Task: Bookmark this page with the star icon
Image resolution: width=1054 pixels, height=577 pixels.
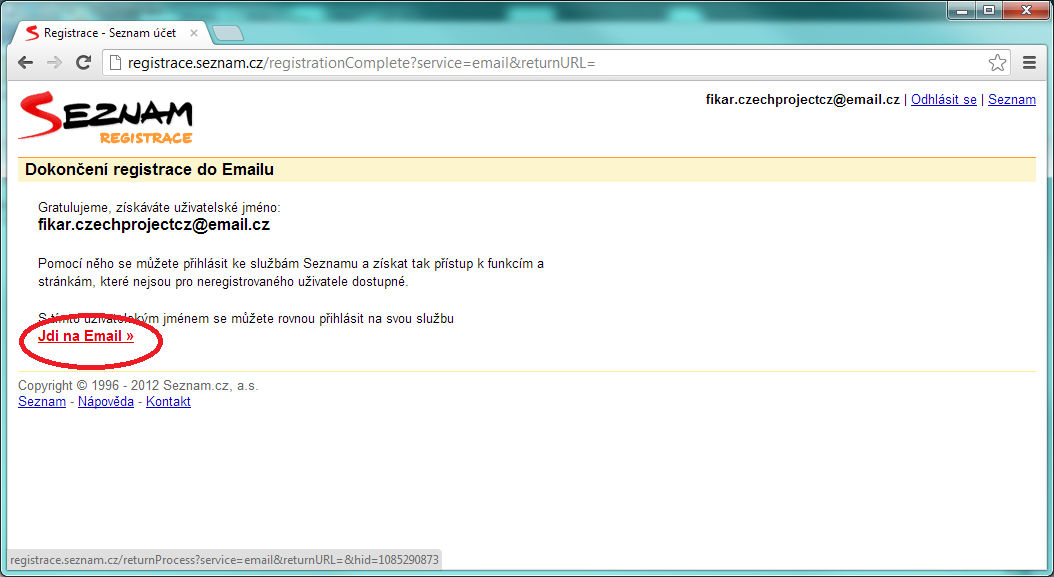Action: point(998,63)
